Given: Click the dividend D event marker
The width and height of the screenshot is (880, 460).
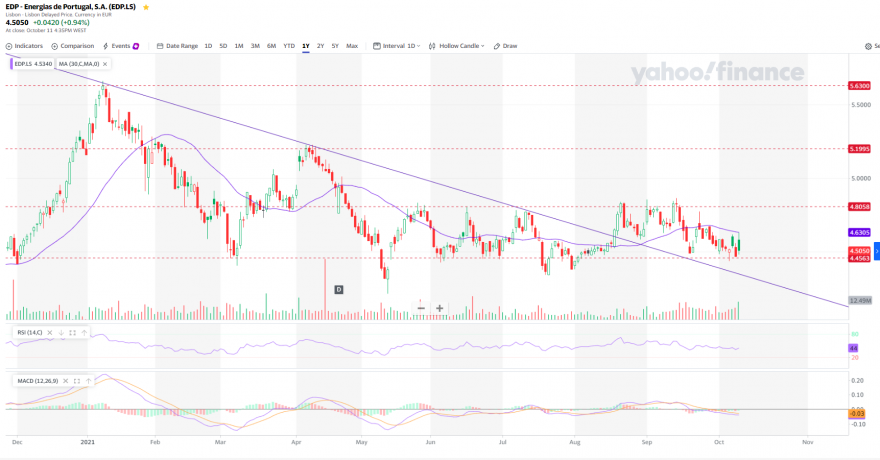Looking at the screenshot, I should [x=338, y=289].
